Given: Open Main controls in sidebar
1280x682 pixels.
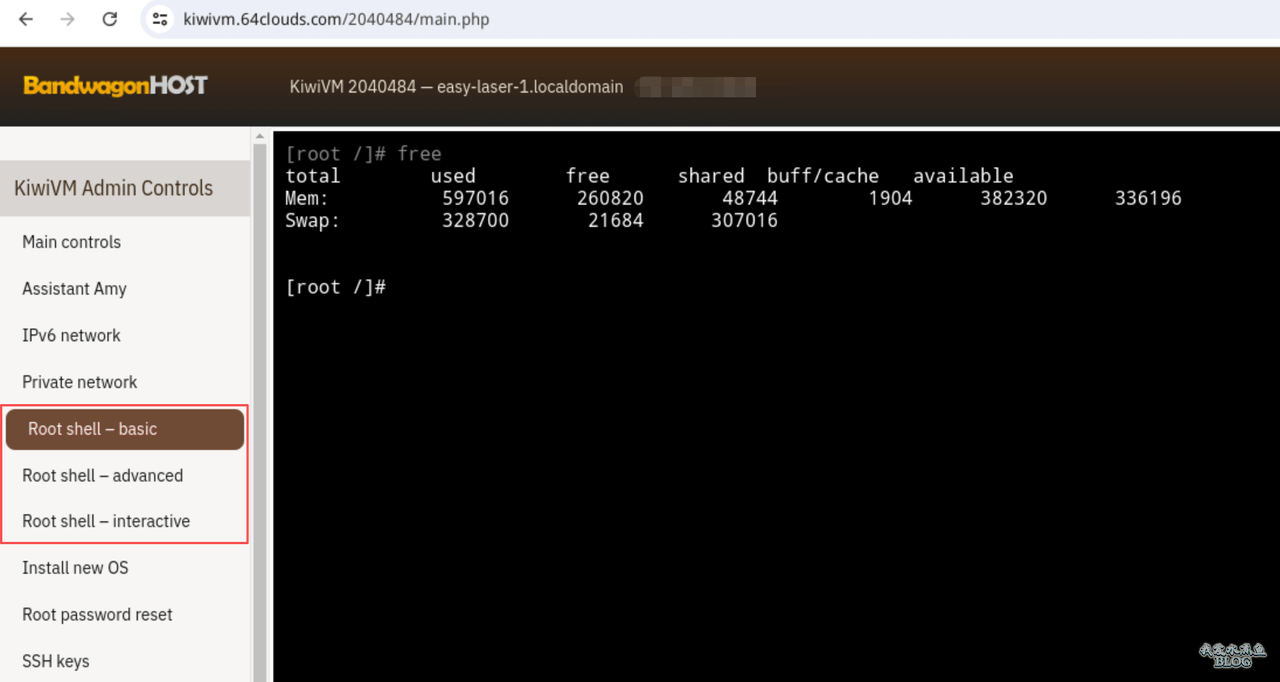Looking at the screenshot, I should point(71,242).
